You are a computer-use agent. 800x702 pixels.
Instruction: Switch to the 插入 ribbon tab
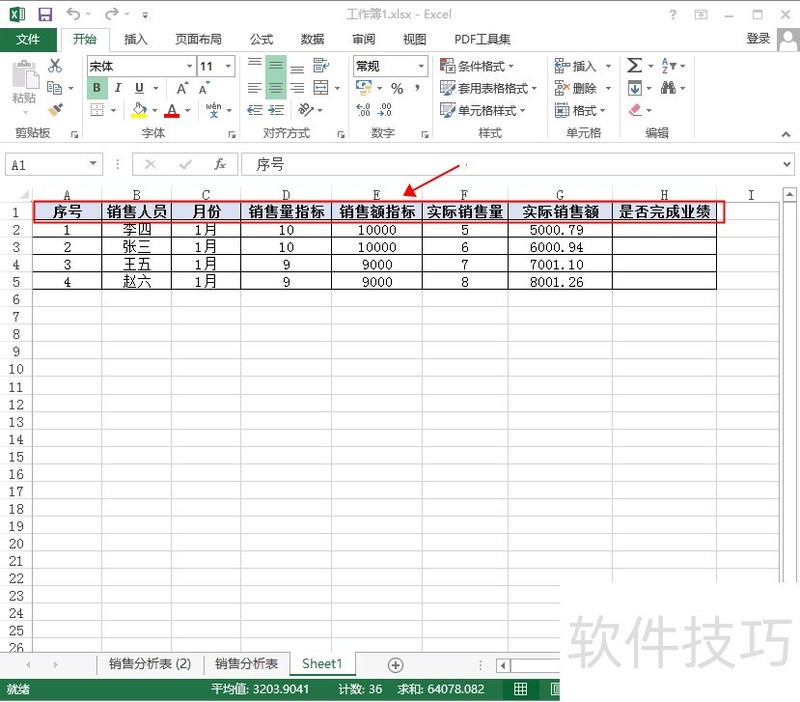pyautogui.click(x=136, y=39)
